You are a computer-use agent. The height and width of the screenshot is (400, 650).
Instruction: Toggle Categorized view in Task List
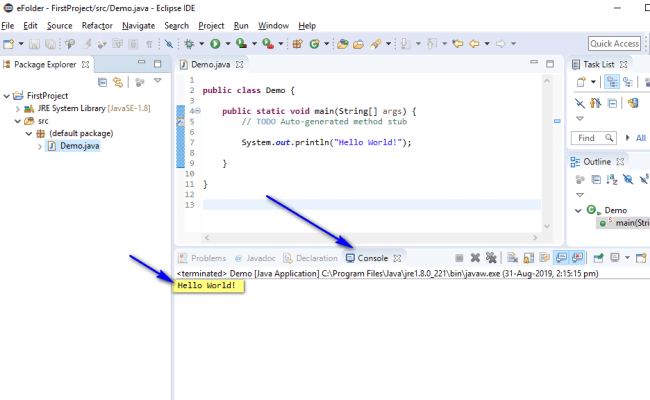point(612,82)
